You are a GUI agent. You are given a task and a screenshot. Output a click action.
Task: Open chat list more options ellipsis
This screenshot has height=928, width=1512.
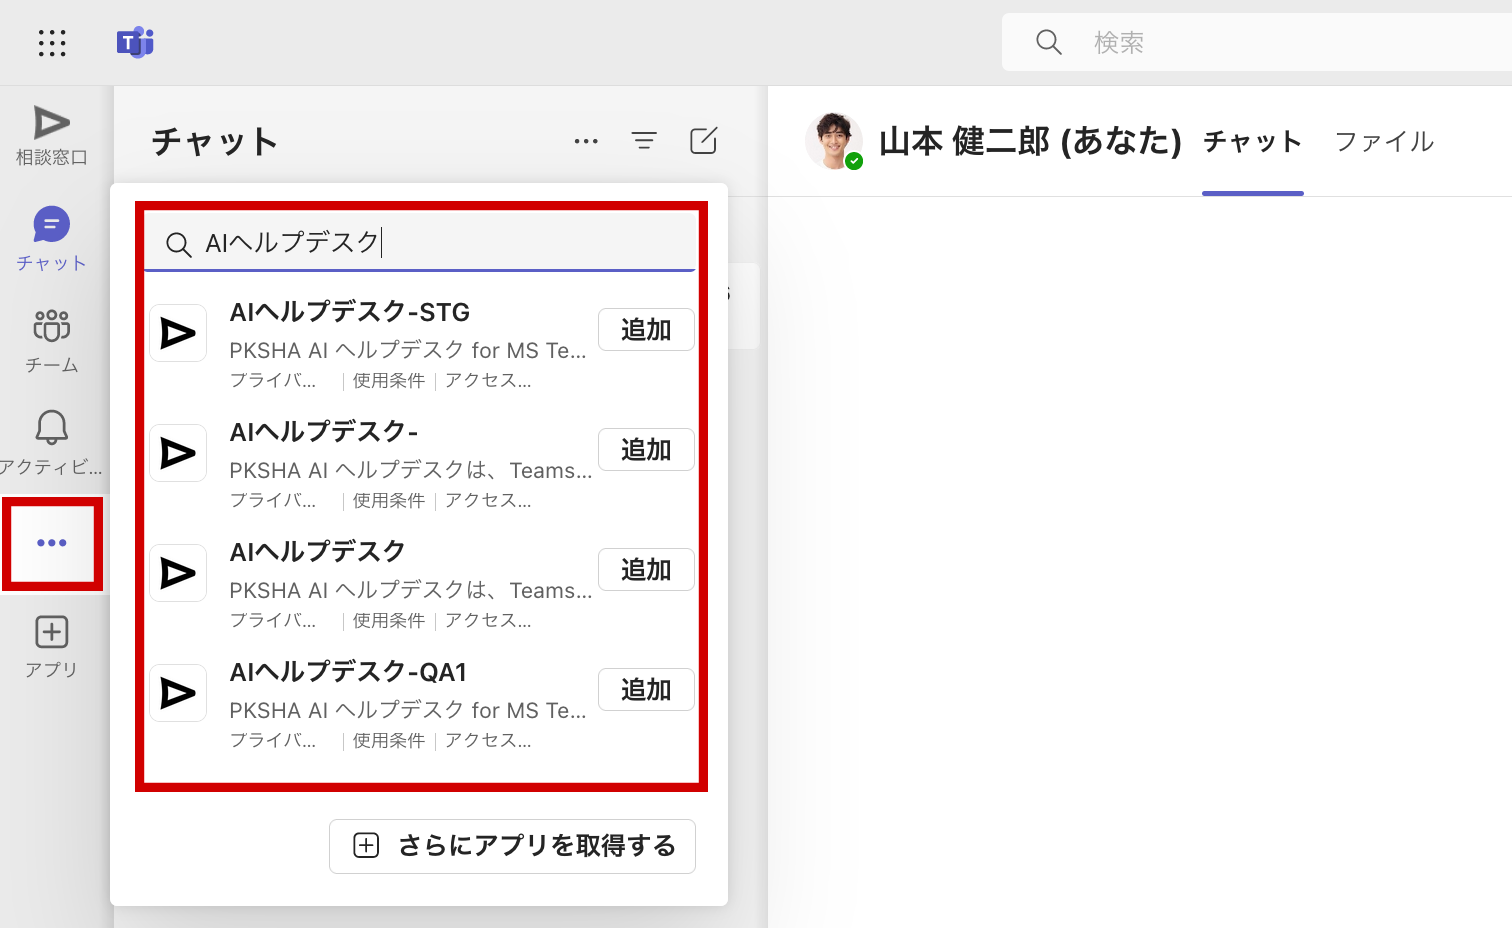[586, 141]
